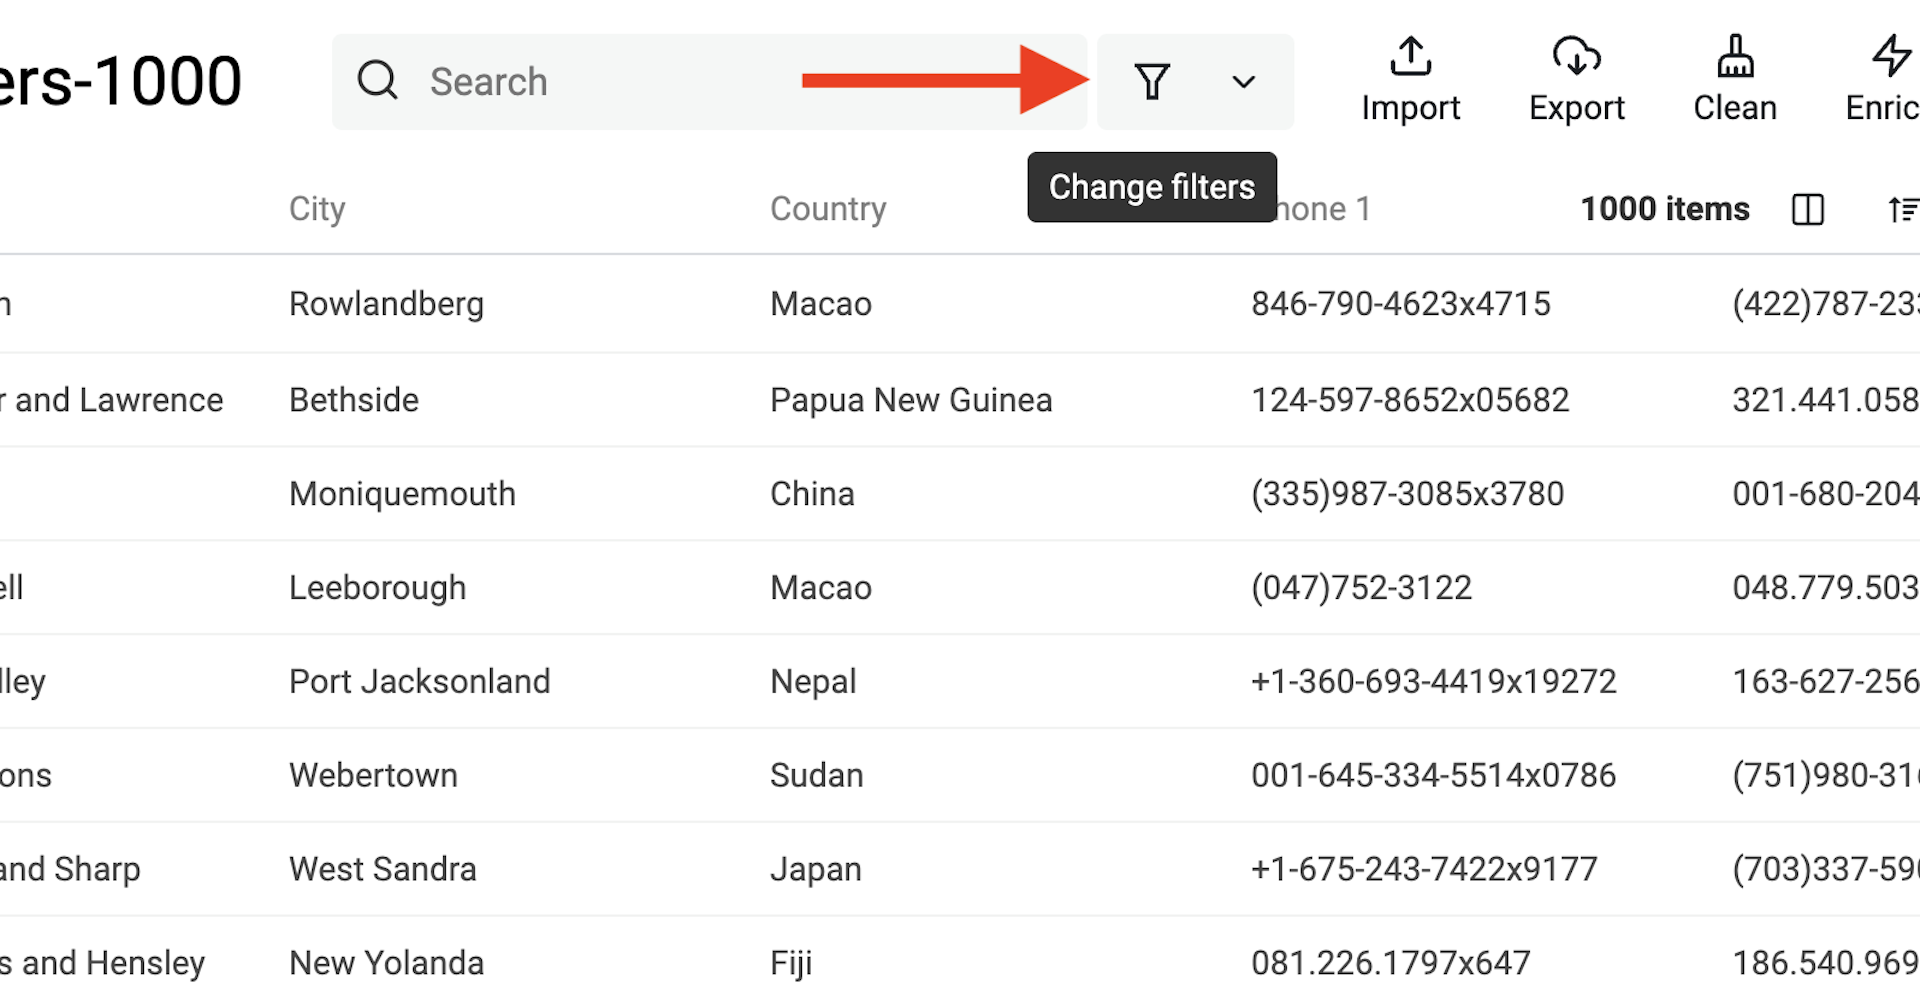This screenshot has height=989, width=1920.
Task: Click inside the Search input field
Action: coord(600,81)
